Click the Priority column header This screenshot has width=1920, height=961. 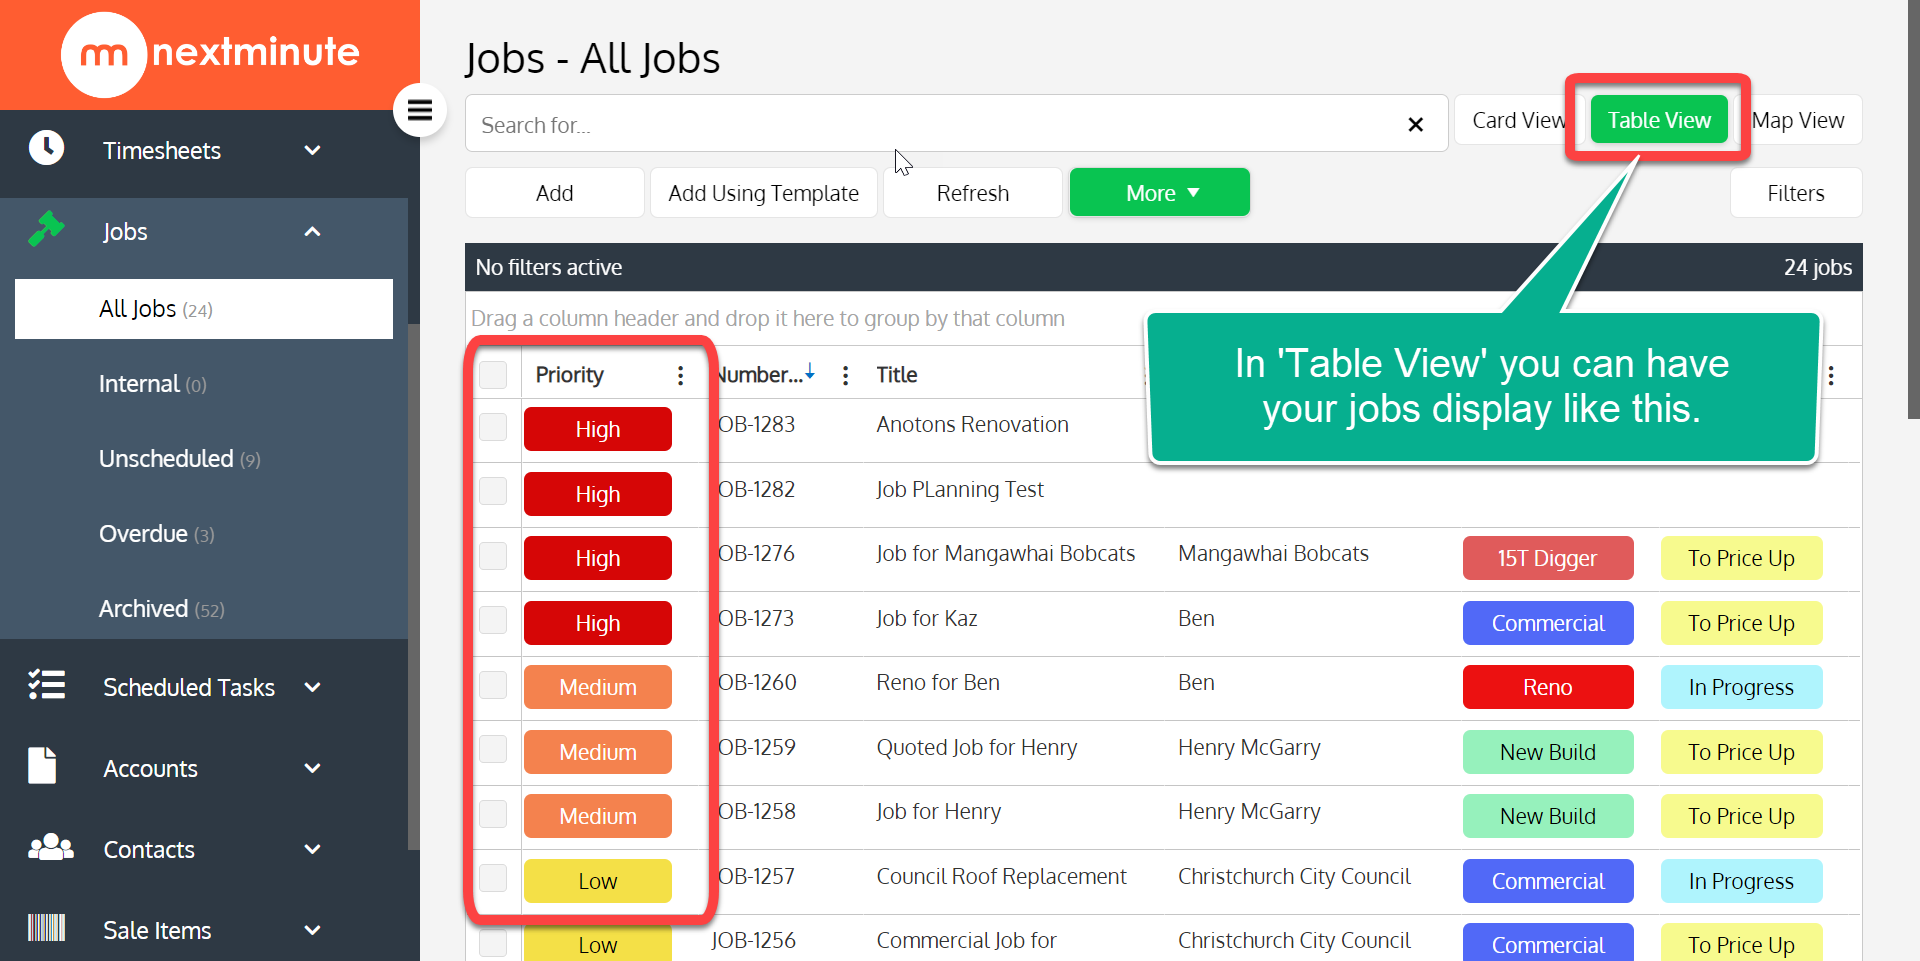pos(570,375)
